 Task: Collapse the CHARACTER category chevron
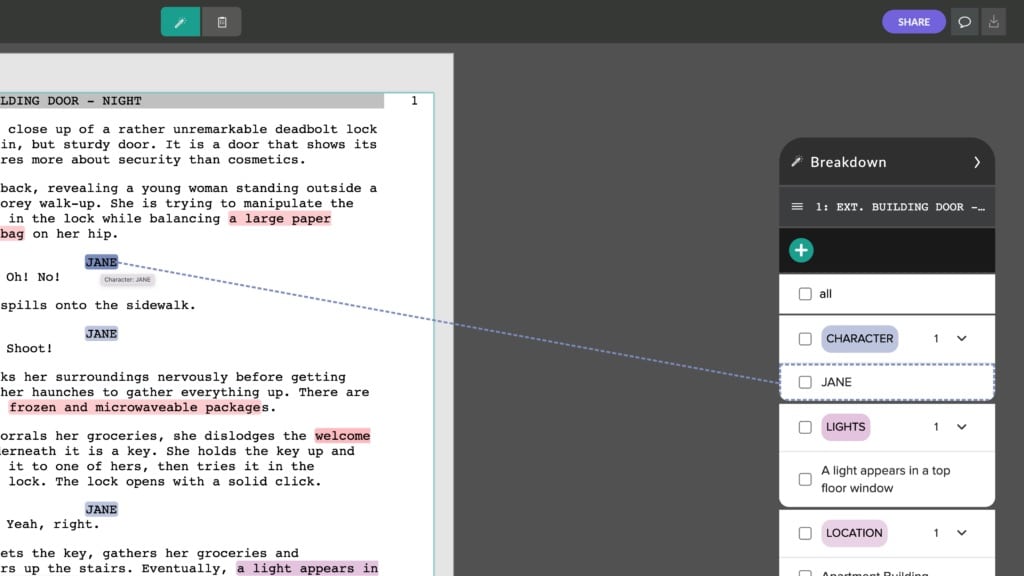(962, 338)
